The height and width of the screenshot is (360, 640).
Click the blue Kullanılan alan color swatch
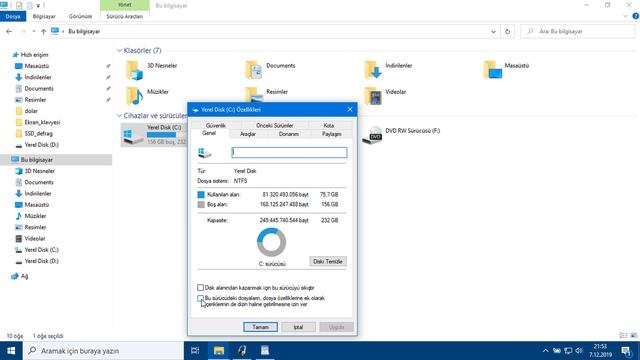pos(201,195)
